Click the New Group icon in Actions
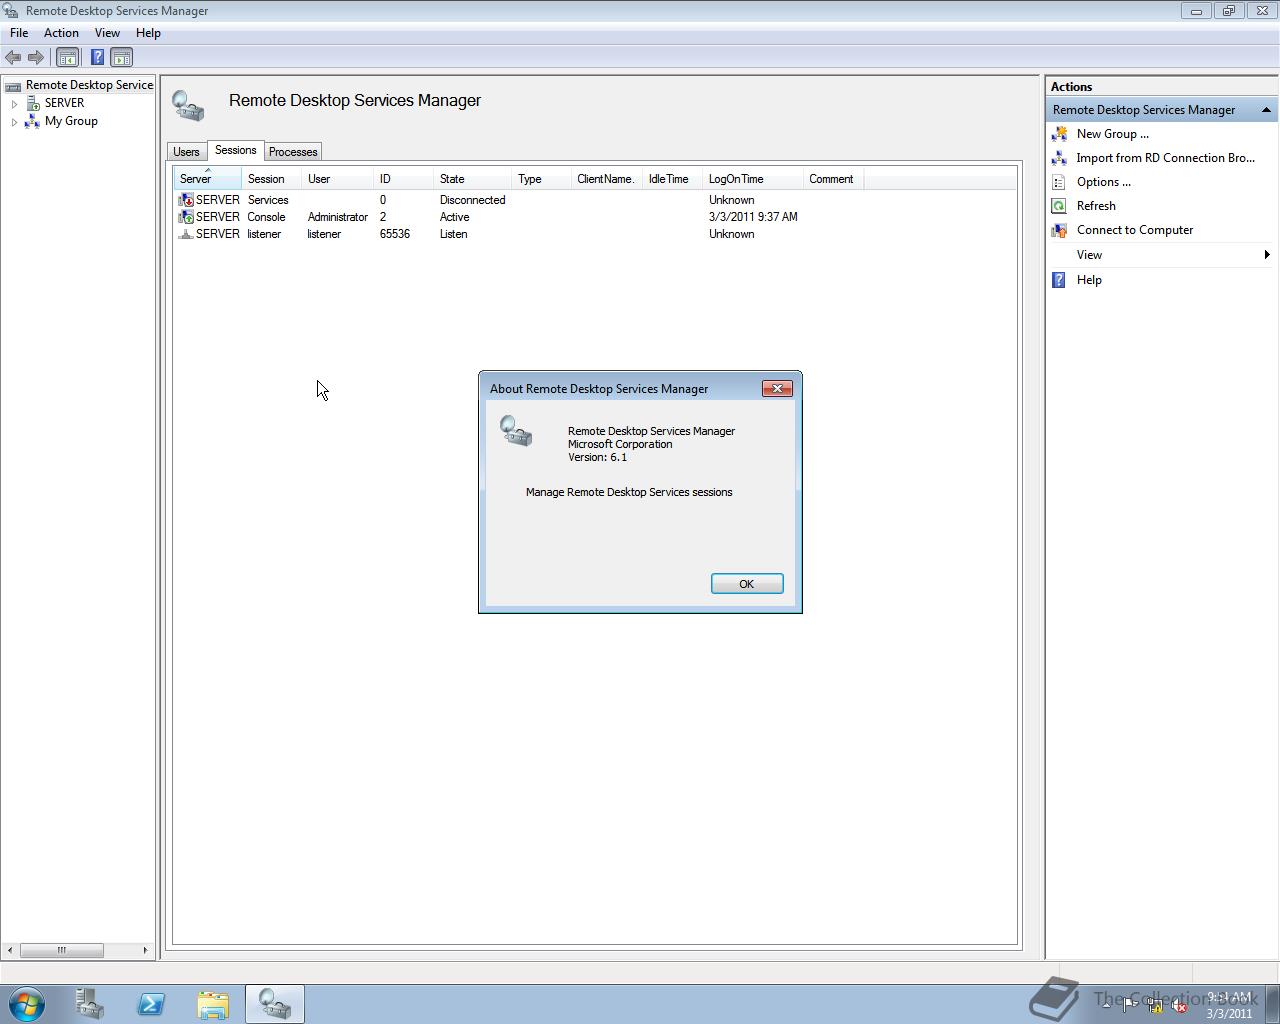The width and height of the screenshot is (1280, 1024). (x=1059, y=134)
